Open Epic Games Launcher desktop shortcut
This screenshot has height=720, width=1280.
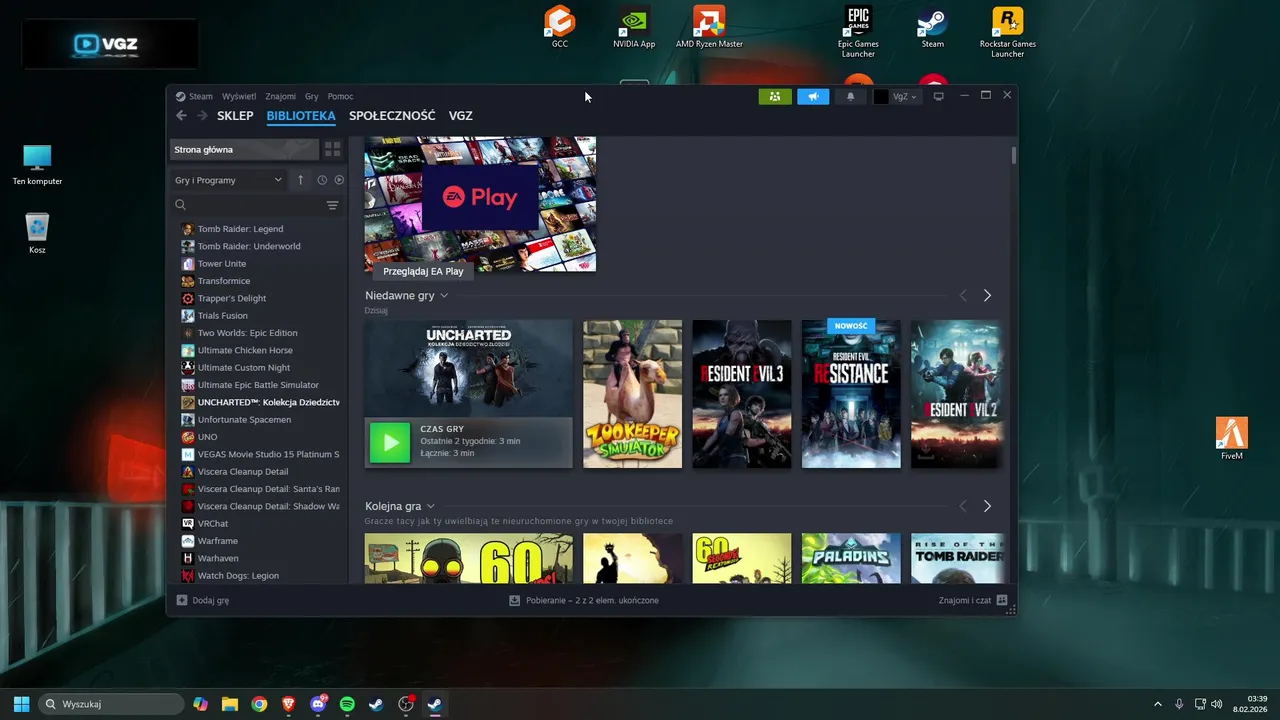pos(858,31)
